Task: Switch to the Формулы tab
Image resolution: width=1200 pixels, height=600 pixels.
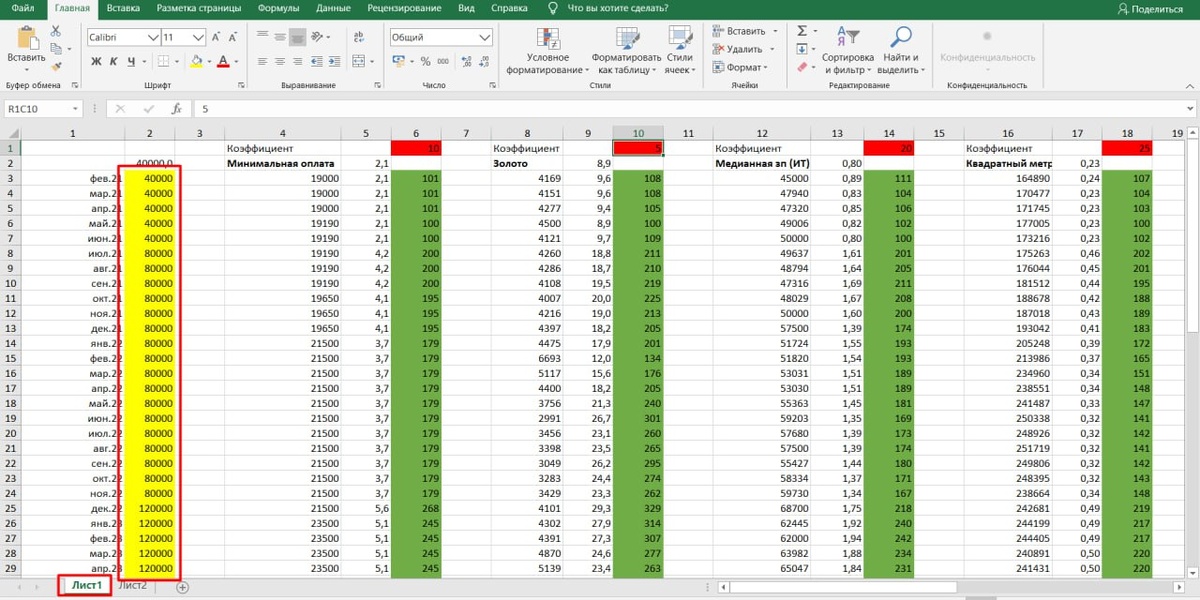Action: coord(278,8)
